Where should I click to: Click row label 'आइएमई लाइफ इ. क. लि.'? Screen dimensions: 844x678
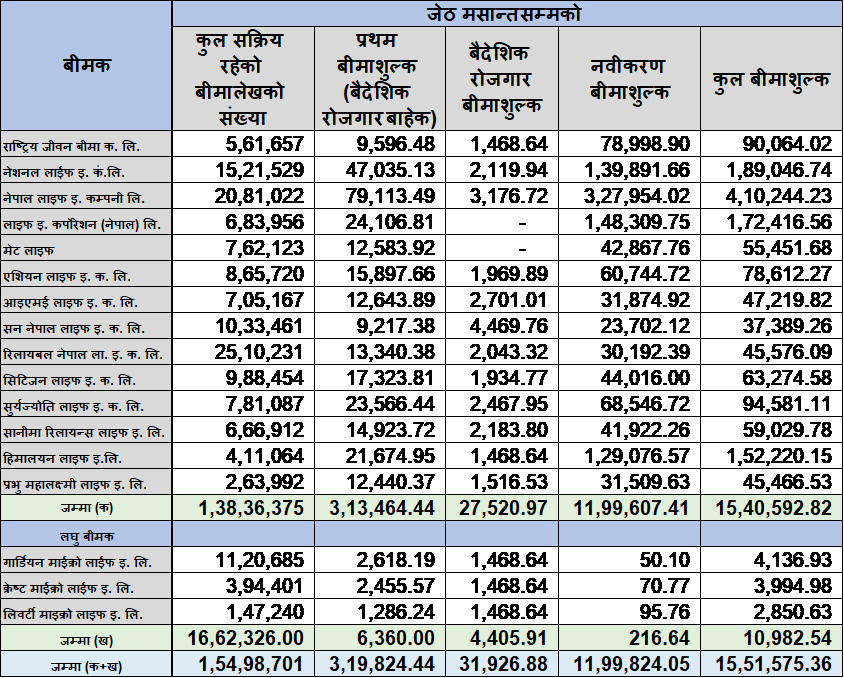pyautogui.click(x=70, y=302)
